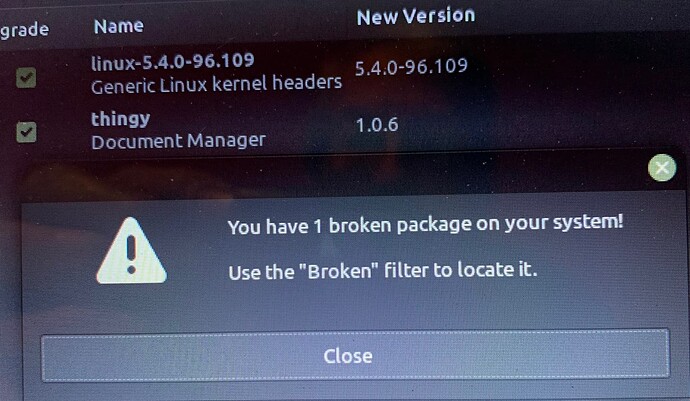Click the Document Manager description text
The image size is (690, 401).
click(178, 141)
